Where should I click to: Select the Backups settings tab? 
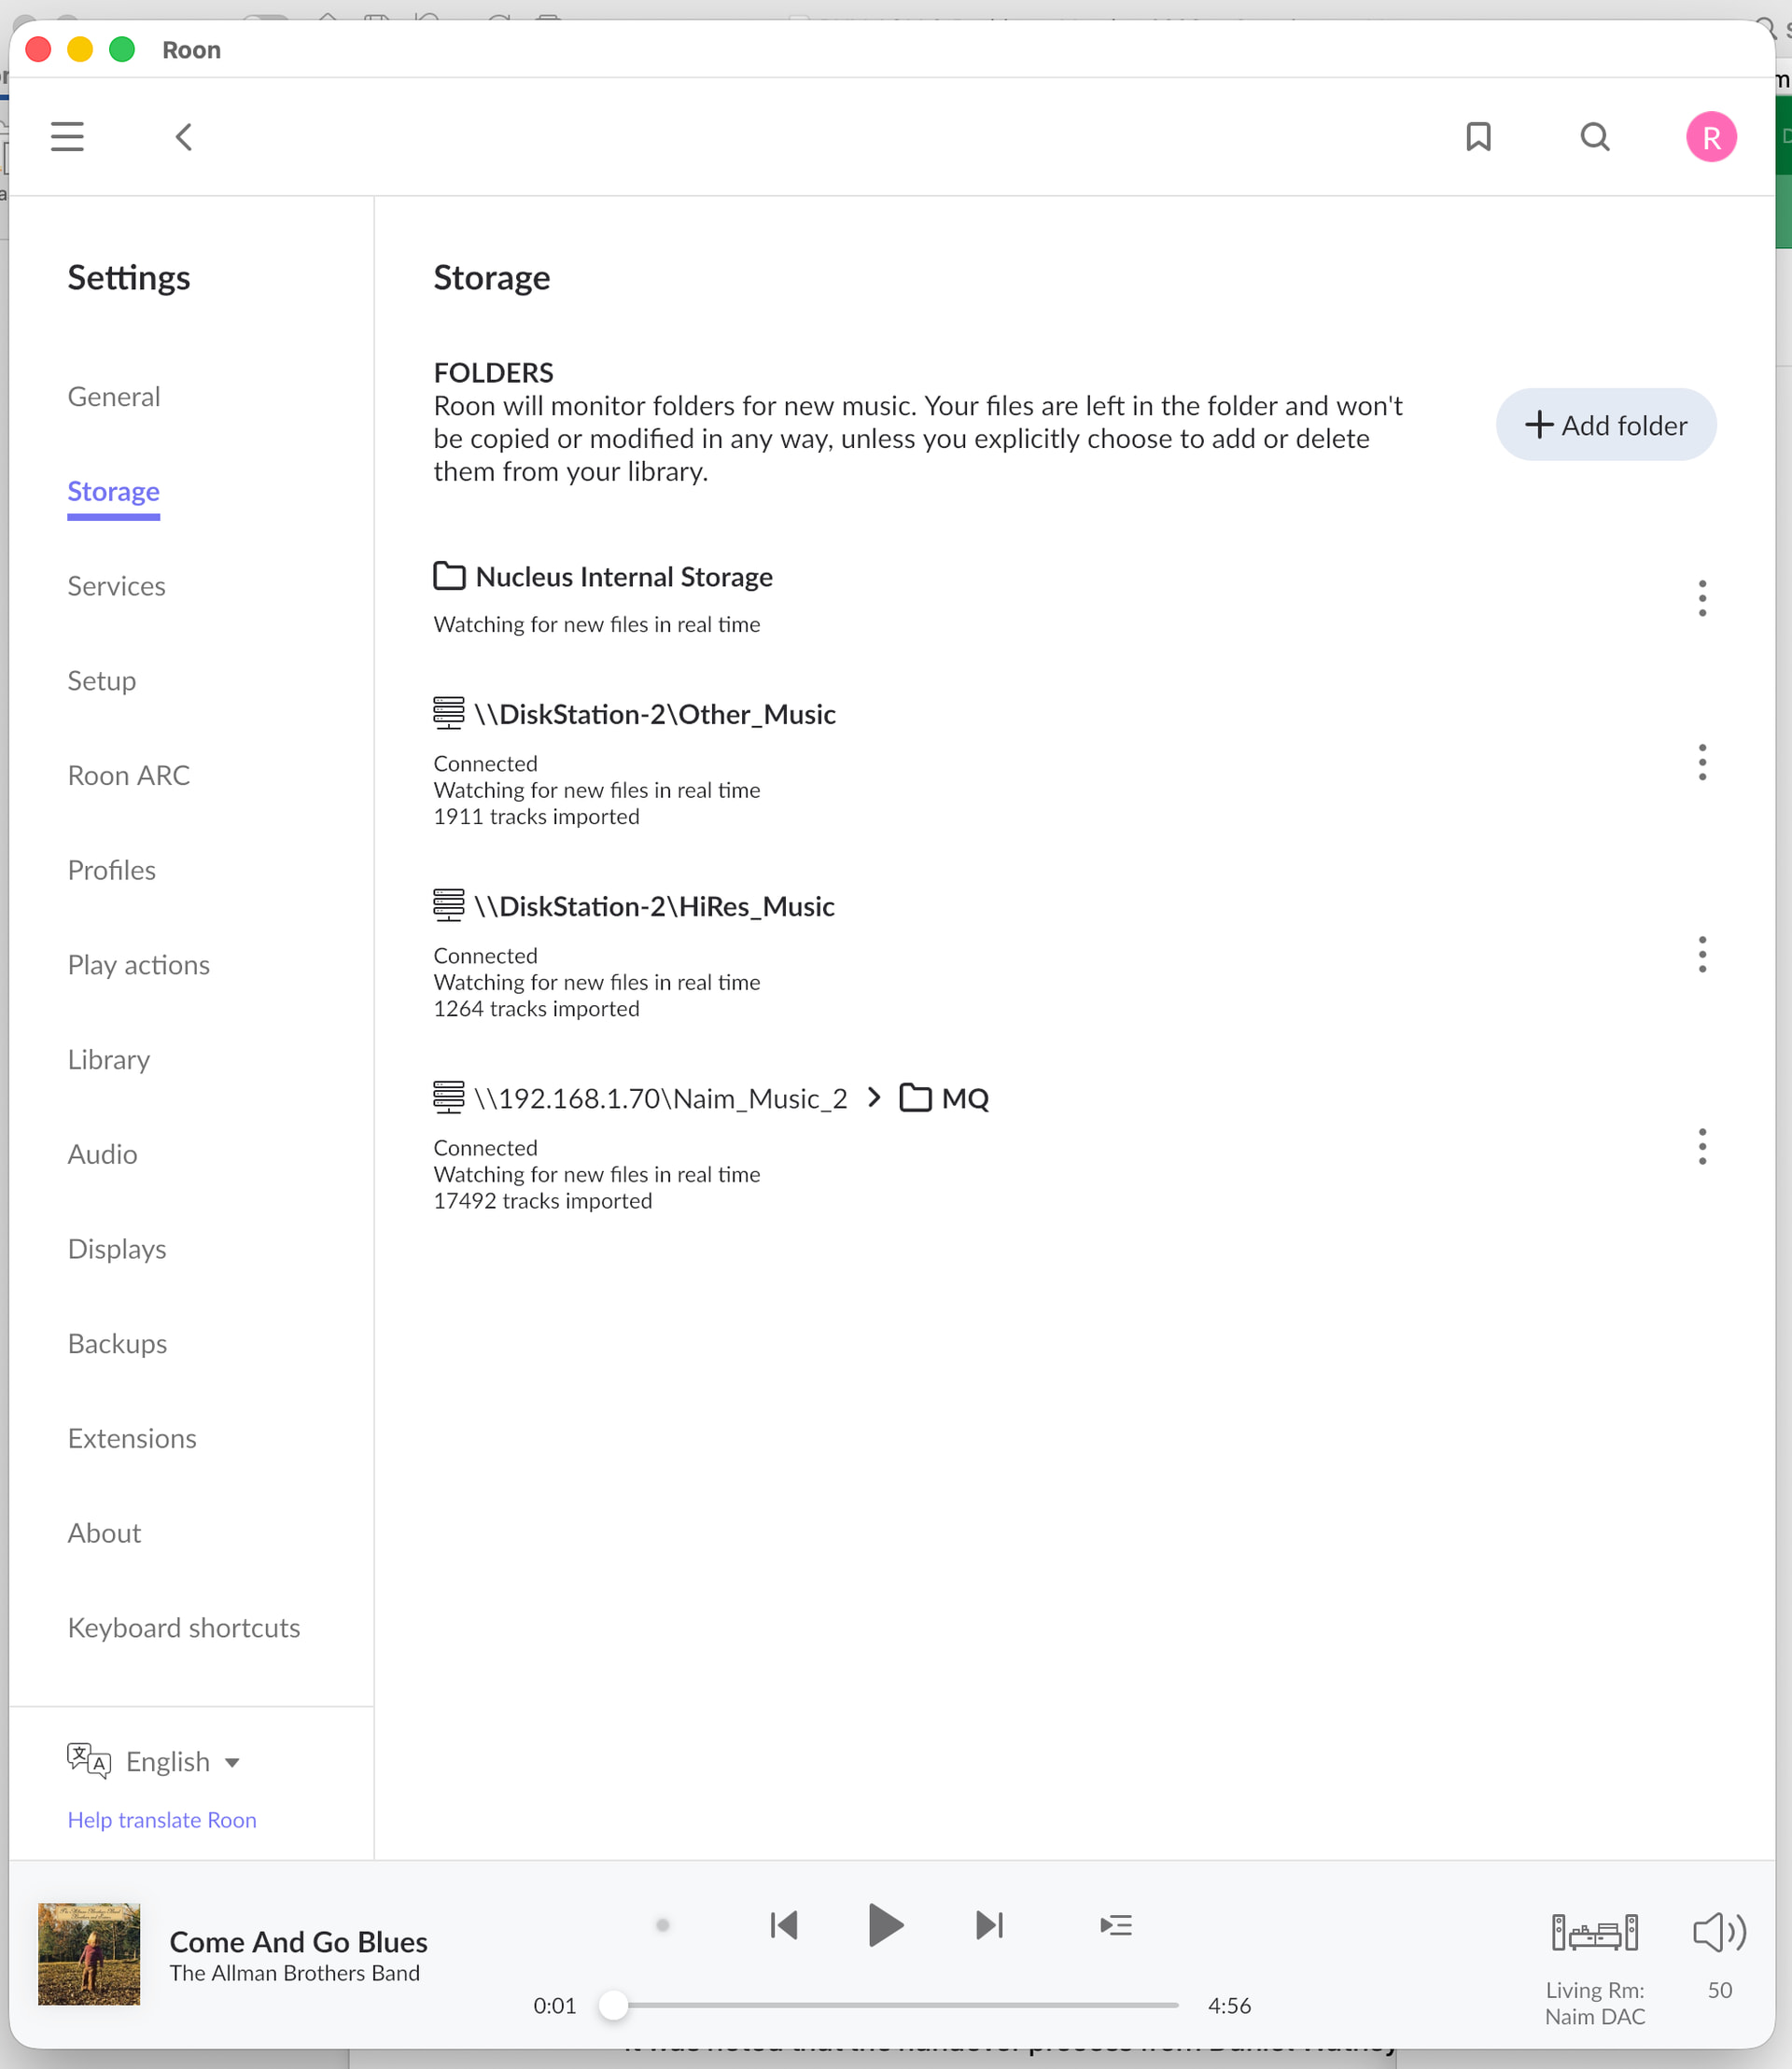(117, 1343)
